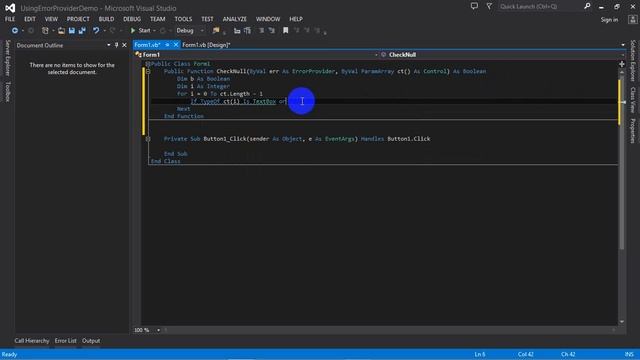Click Sign in link

pyautogui.click(x=609, y=20)
